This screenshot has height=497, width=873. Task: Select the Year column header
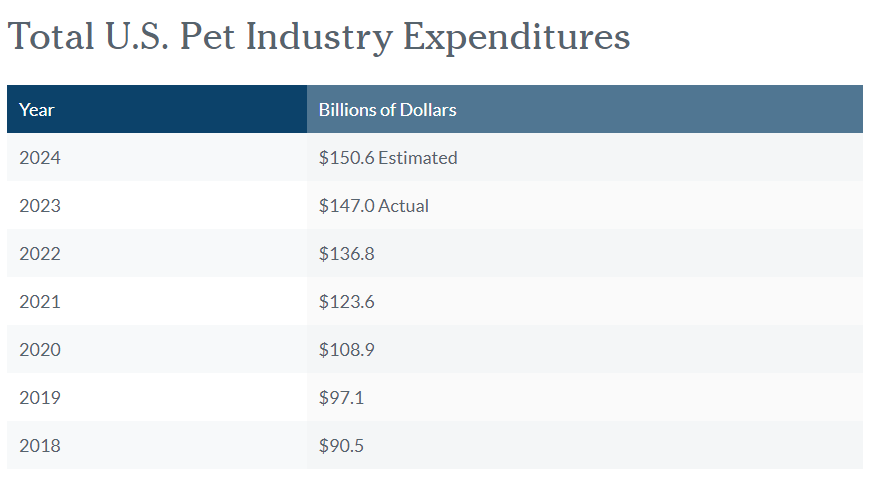point(37,110)
